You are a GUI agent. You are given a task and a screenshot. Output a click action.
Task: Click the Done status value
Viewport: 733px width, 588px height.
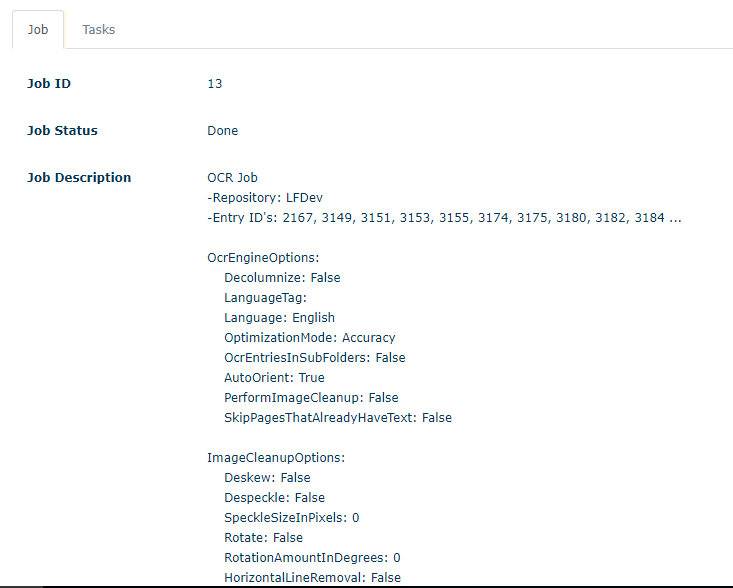click(222, 131)
